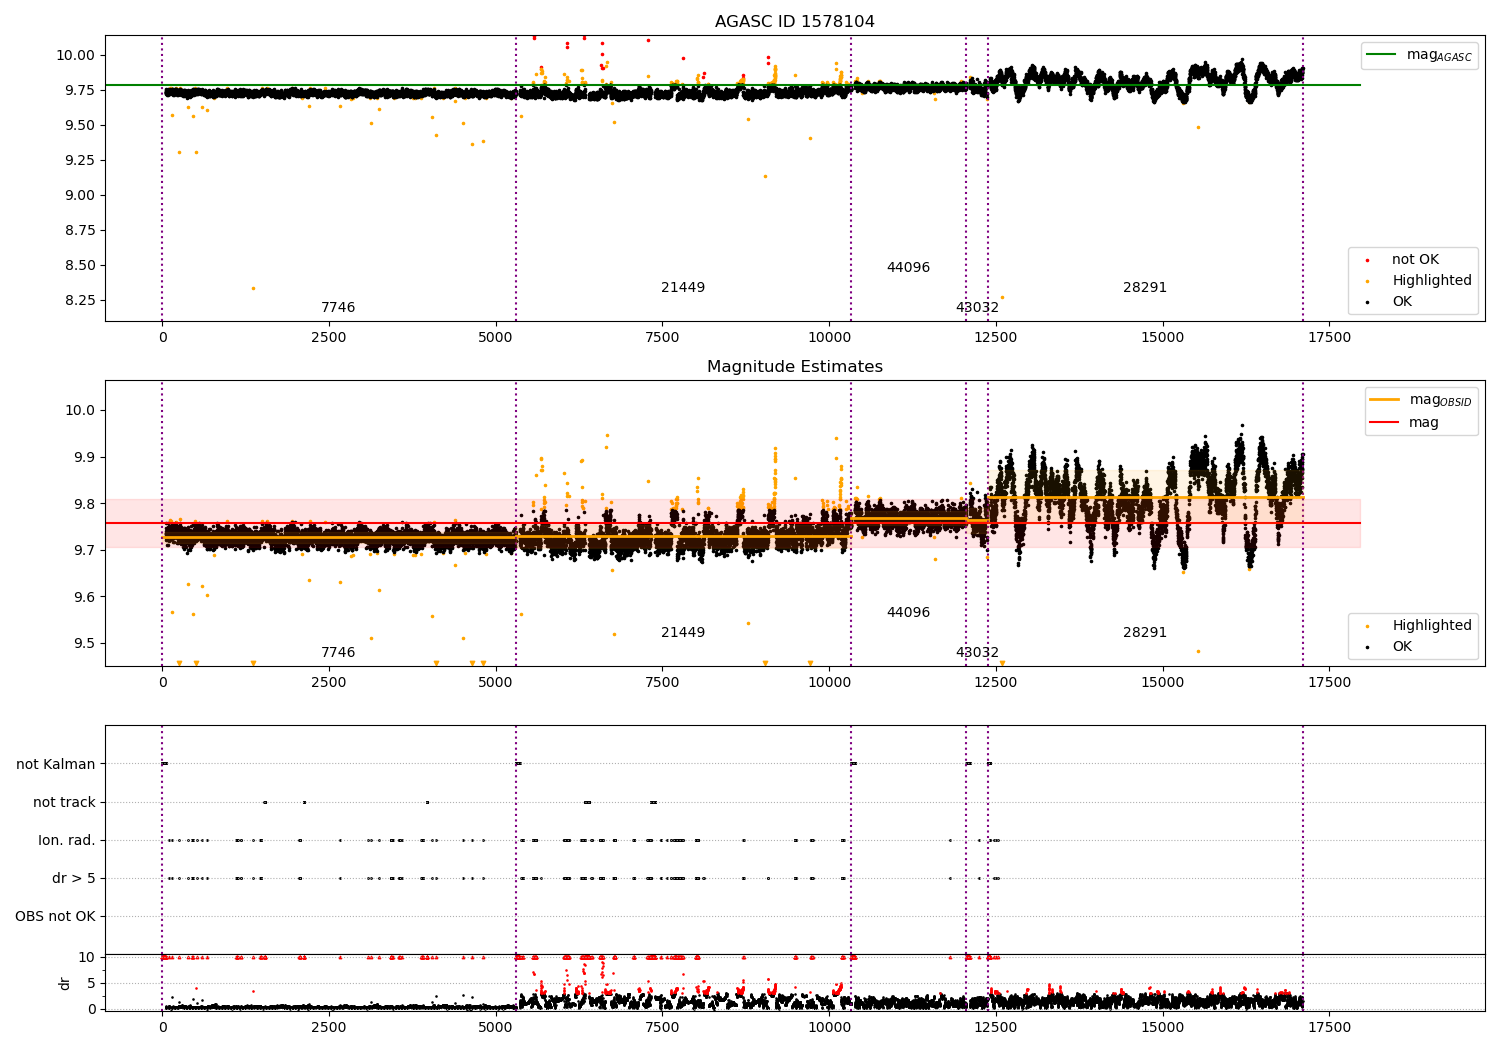Click observation label 28291 in Magnitude Estimates plot
Screen dimensions: 1500x1050
[1145, 633]
